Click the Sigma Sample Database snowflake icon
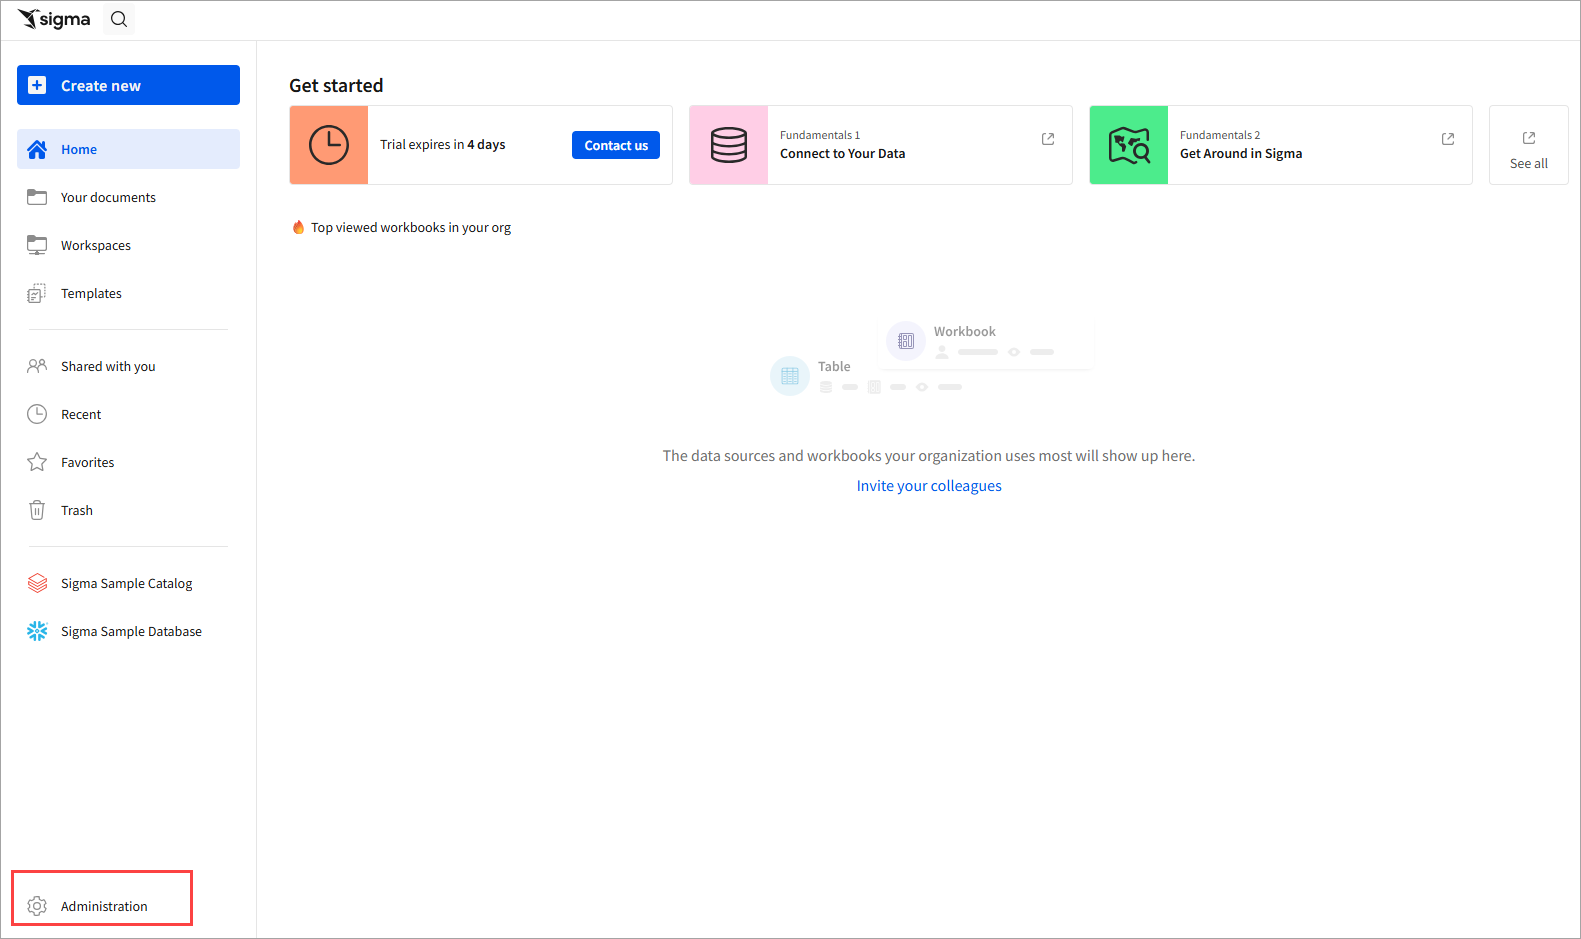The height and width of the screenshot is (939, 1581). click(37, 631)
